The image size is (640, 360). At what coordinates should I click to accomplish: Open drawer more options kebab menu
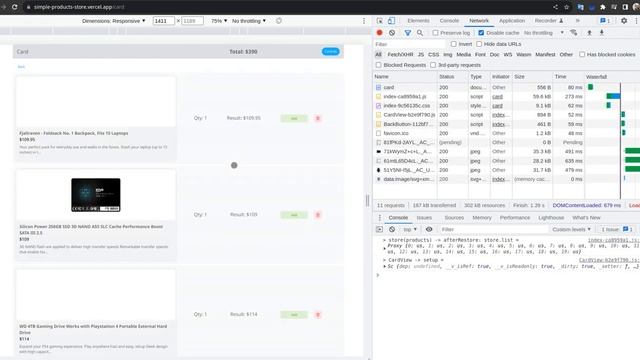pos(380,218)
